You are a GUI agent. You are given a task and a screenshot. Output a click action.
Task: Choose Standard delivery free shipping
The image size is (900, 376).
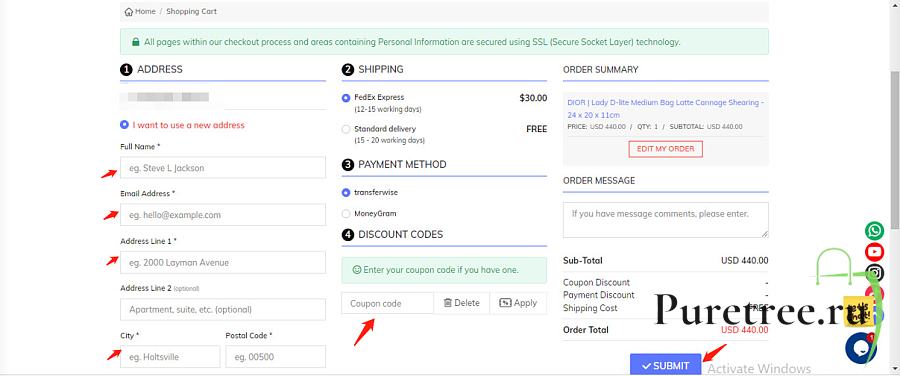click(346, 129)
